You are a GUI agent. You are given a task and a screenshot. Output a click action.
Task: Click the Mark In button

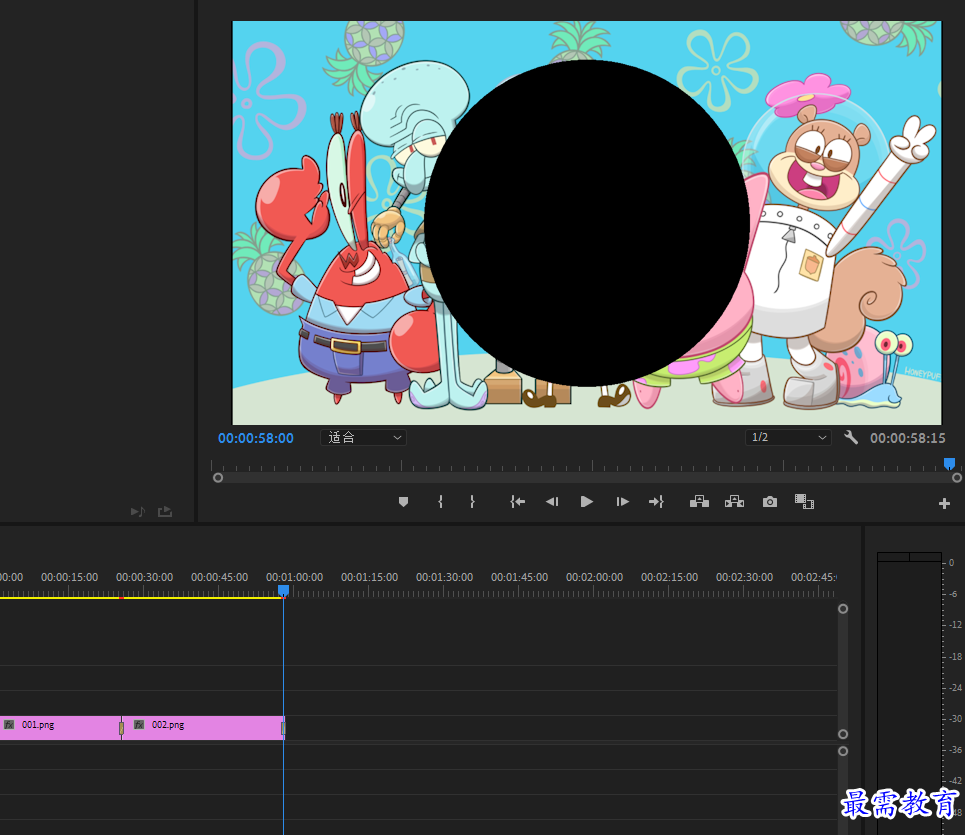440,502
